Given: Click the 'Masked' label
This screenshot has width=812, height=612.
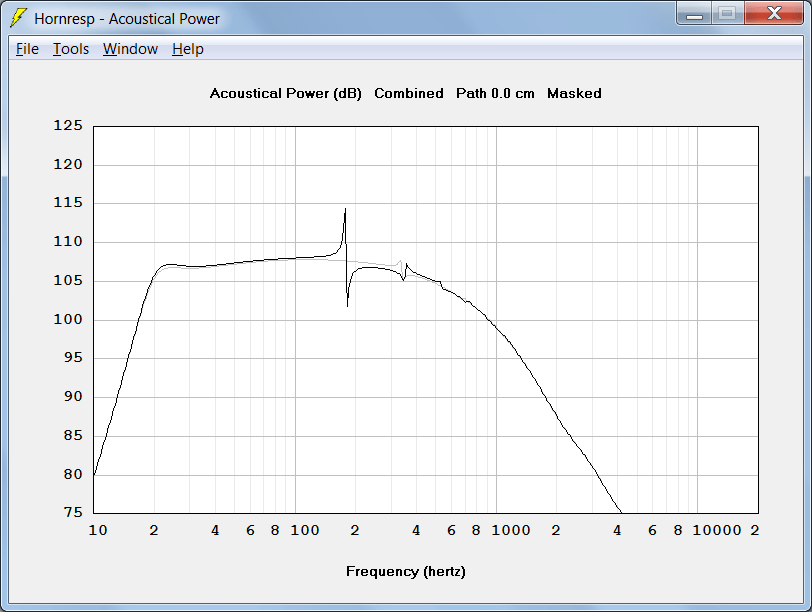Looking at the screenshot, I should tap(574, 94).
